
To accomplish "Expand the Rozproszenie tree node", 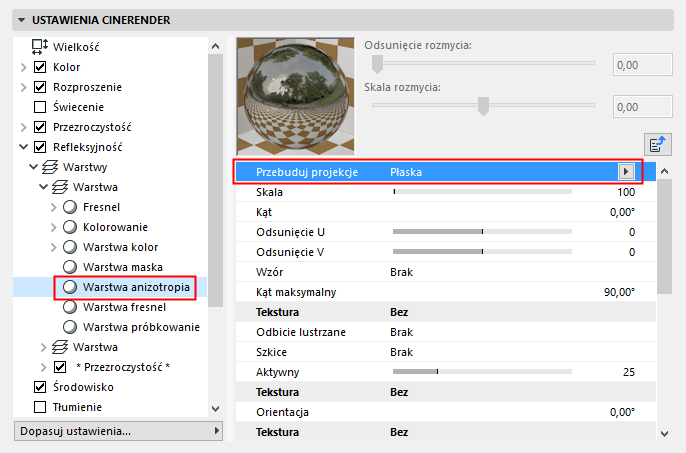I will 23,87.
